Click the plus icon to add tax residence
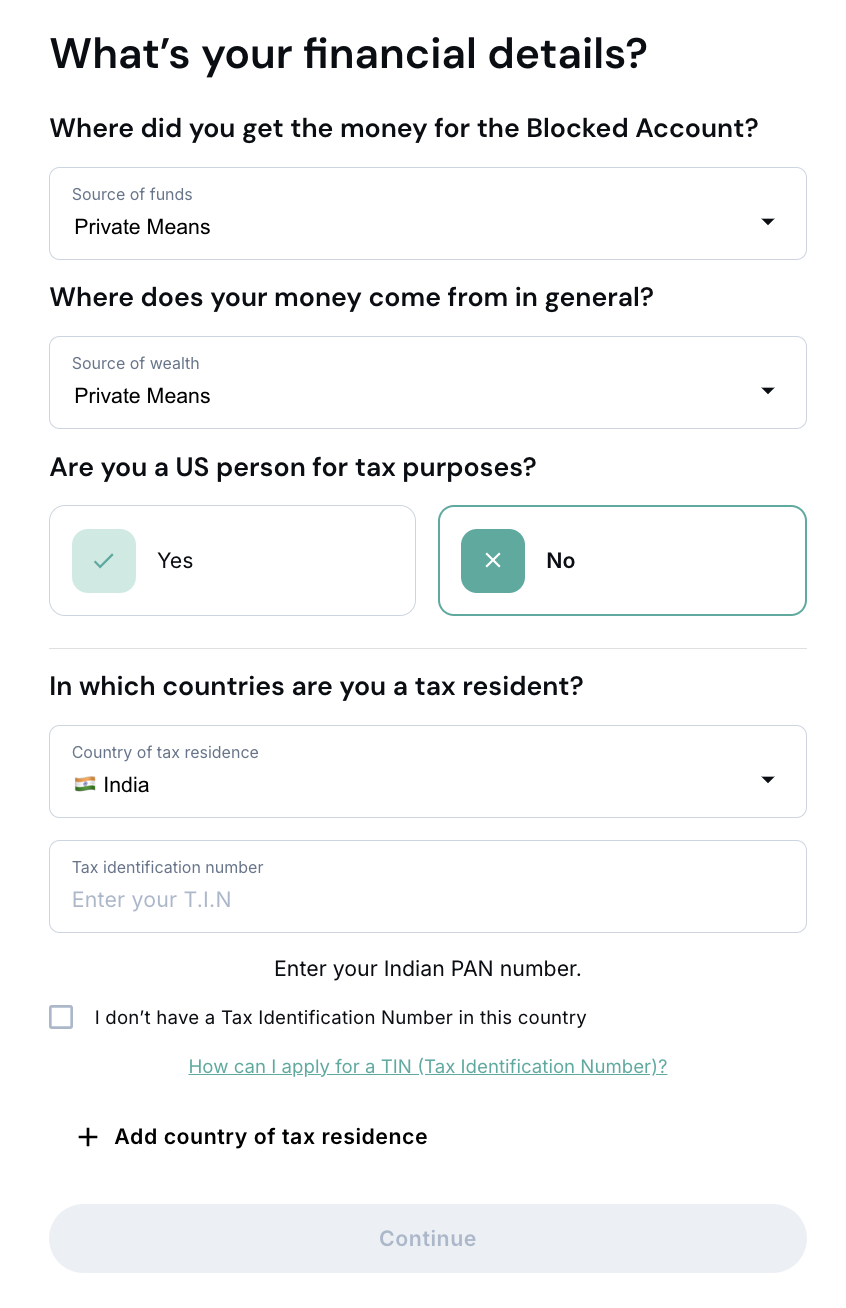The height and width of the screenshot is (1308, 846). coord(88,1137)
